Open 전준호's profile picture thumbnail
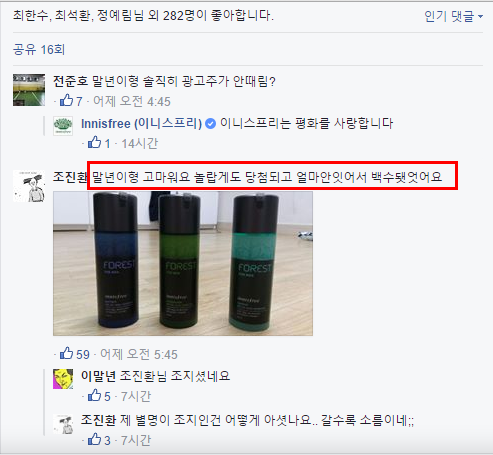493x455 pixels. click(29, 90)
